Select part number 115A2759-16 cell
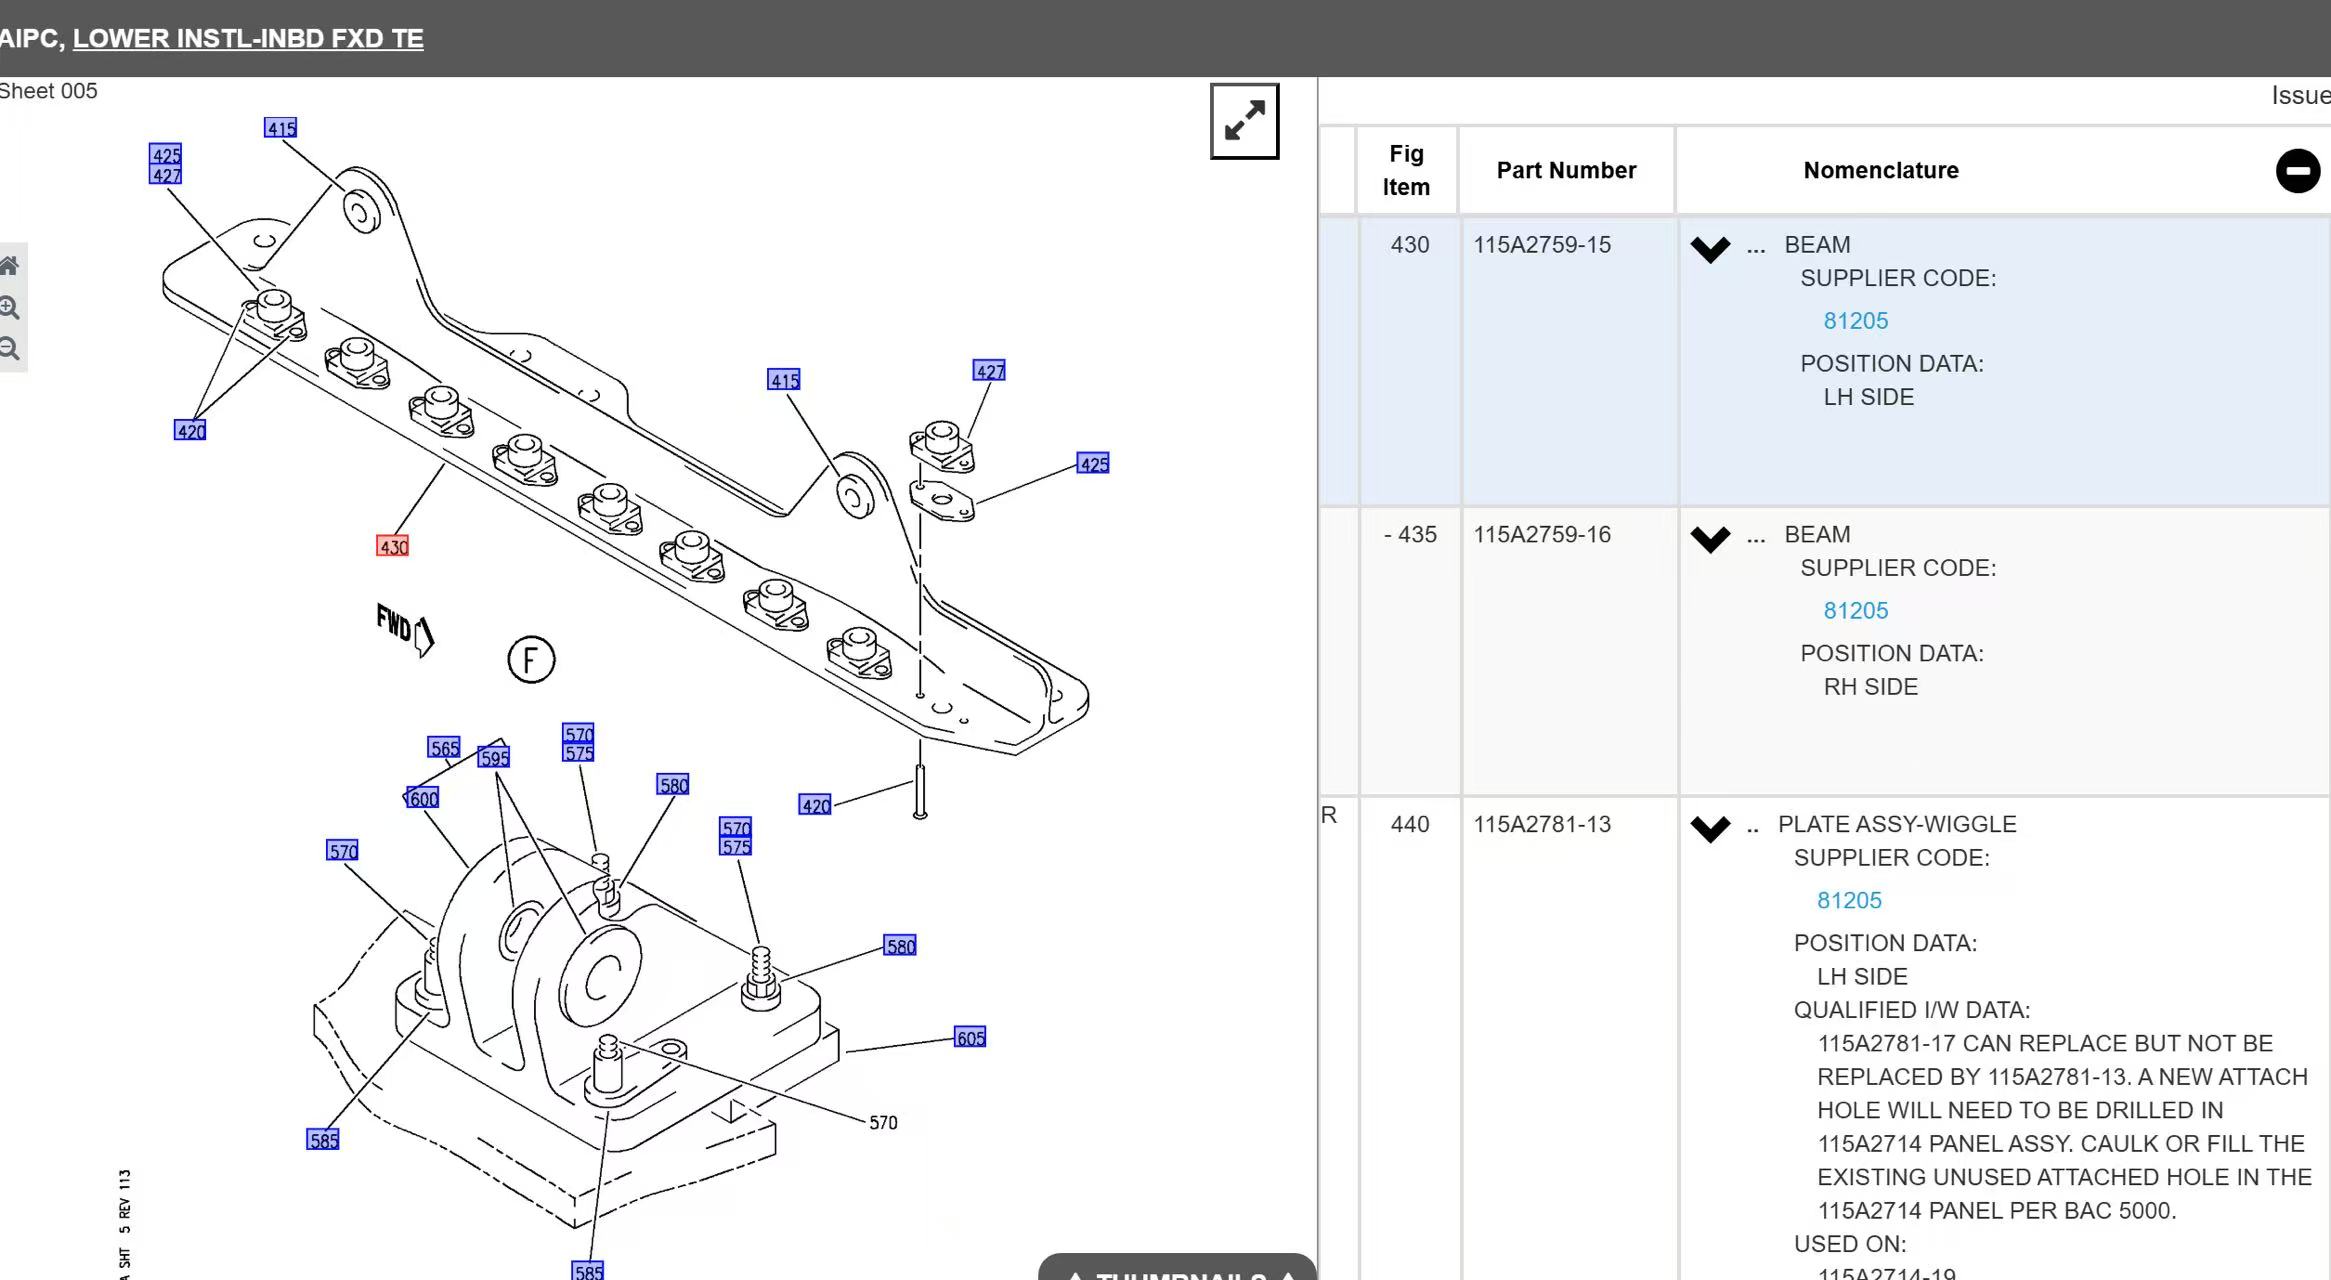Image resolution: width=2331 pixels, height=1280 pixels. coord(1569,651)
